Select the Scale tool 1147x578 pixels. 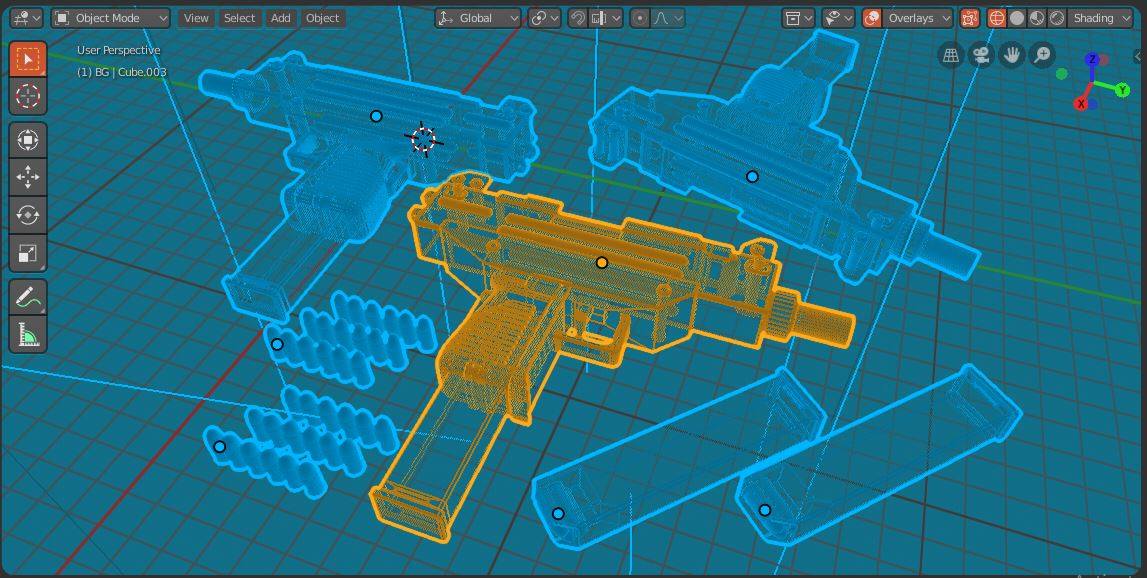tap(28, 253)
